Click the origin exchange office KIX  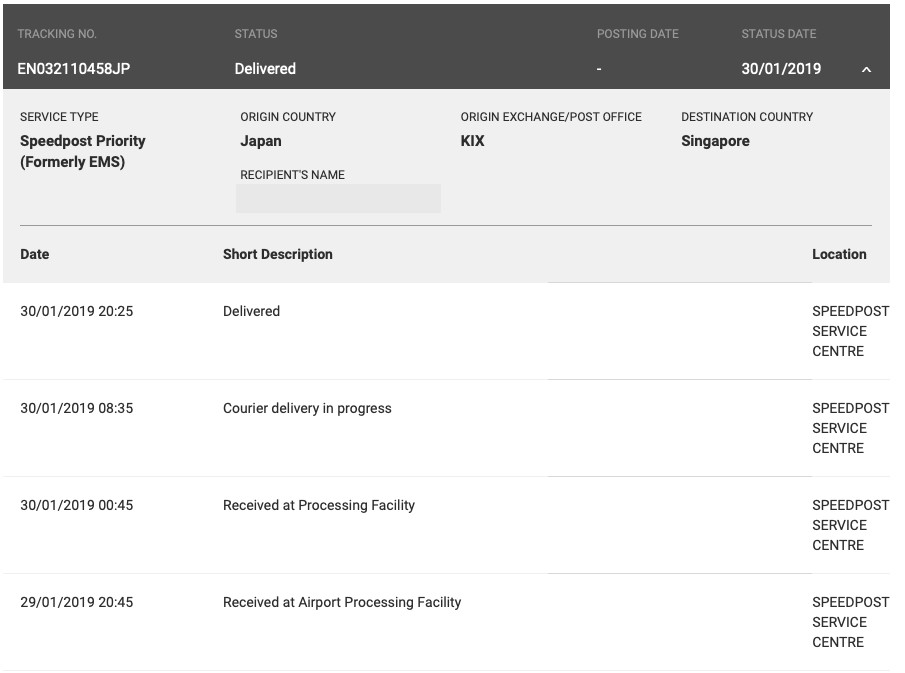click(472, 141)
